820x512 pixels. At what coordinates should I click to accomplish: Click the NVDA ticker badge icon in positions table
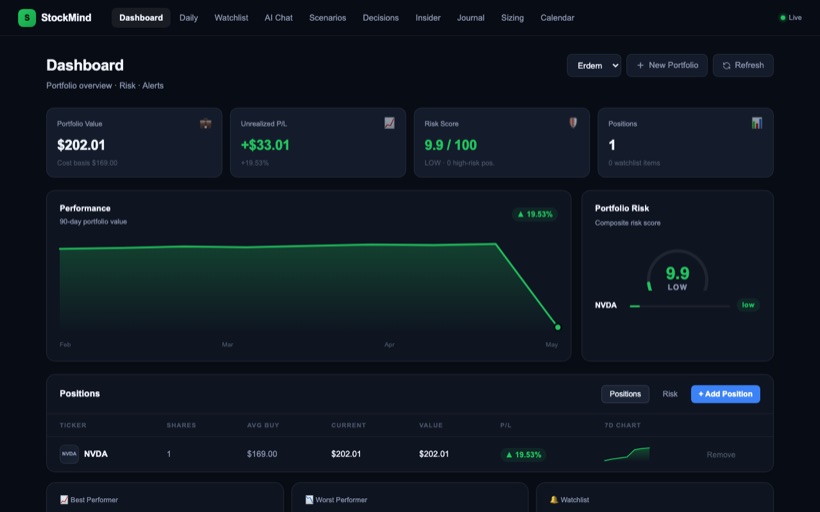coord(69,454)
